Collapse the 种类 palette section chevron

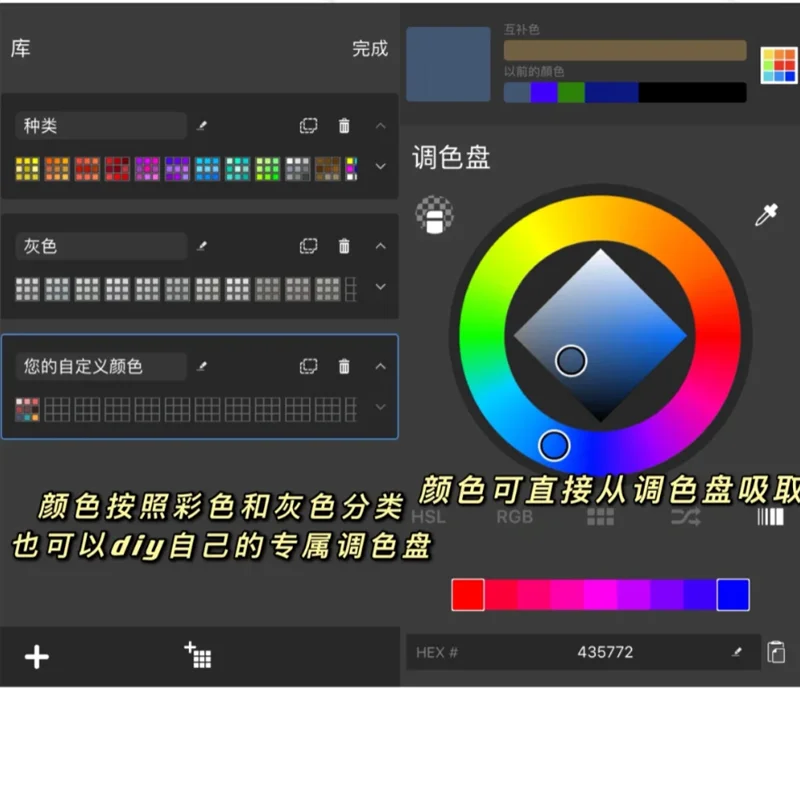pyautogui.click(x=378, y=126)
